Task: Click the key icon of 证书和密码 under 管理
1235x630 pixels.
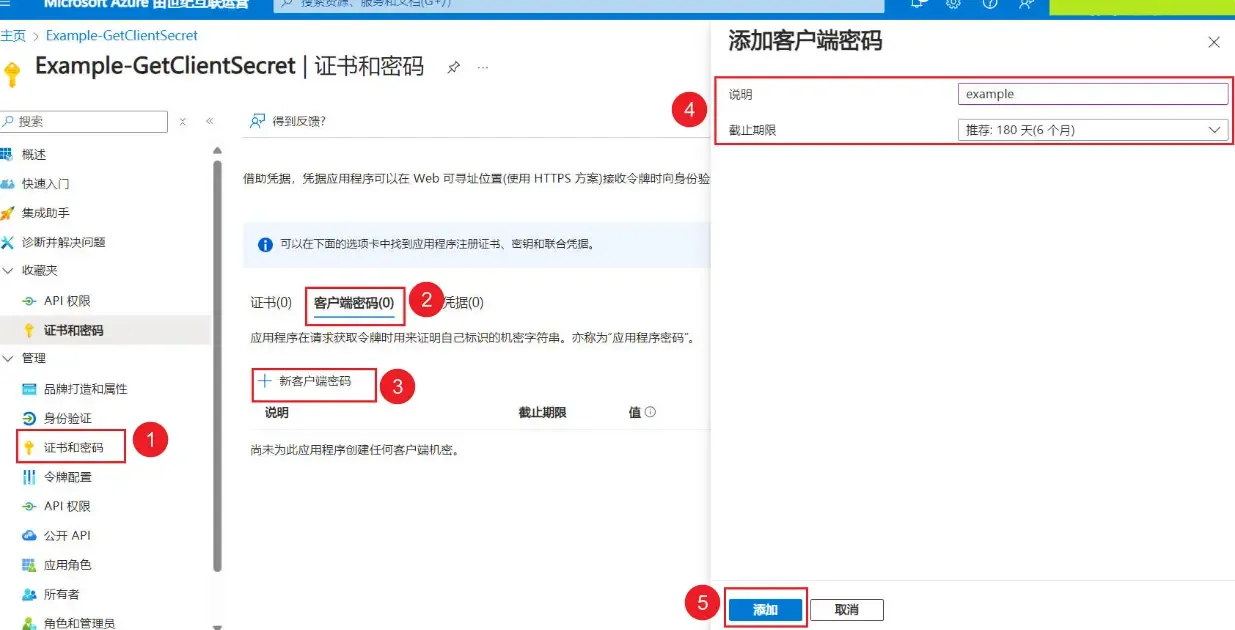Action: [x=29, y=447]
